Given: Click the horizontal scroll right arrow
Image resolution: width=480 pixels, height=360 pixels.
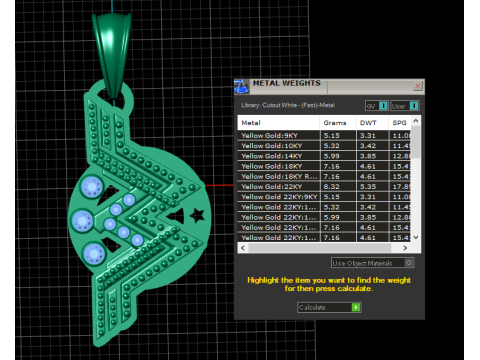Looking at the screenshot, I should [405, 248].
